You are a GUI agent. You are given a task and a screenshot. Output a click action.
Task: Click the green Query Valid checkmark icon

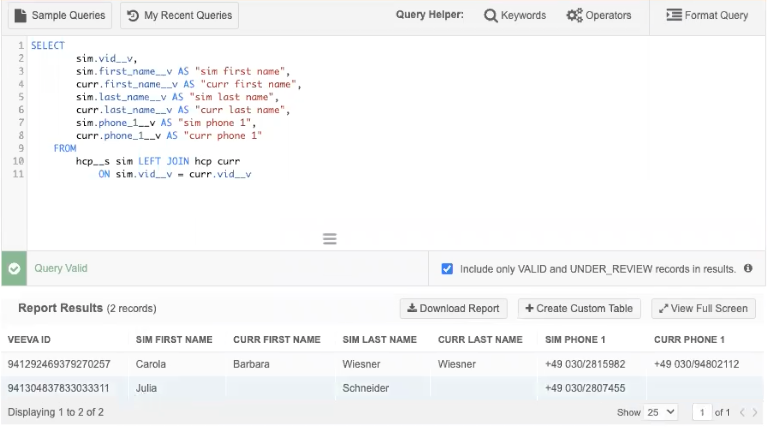[x=13, y=269]
